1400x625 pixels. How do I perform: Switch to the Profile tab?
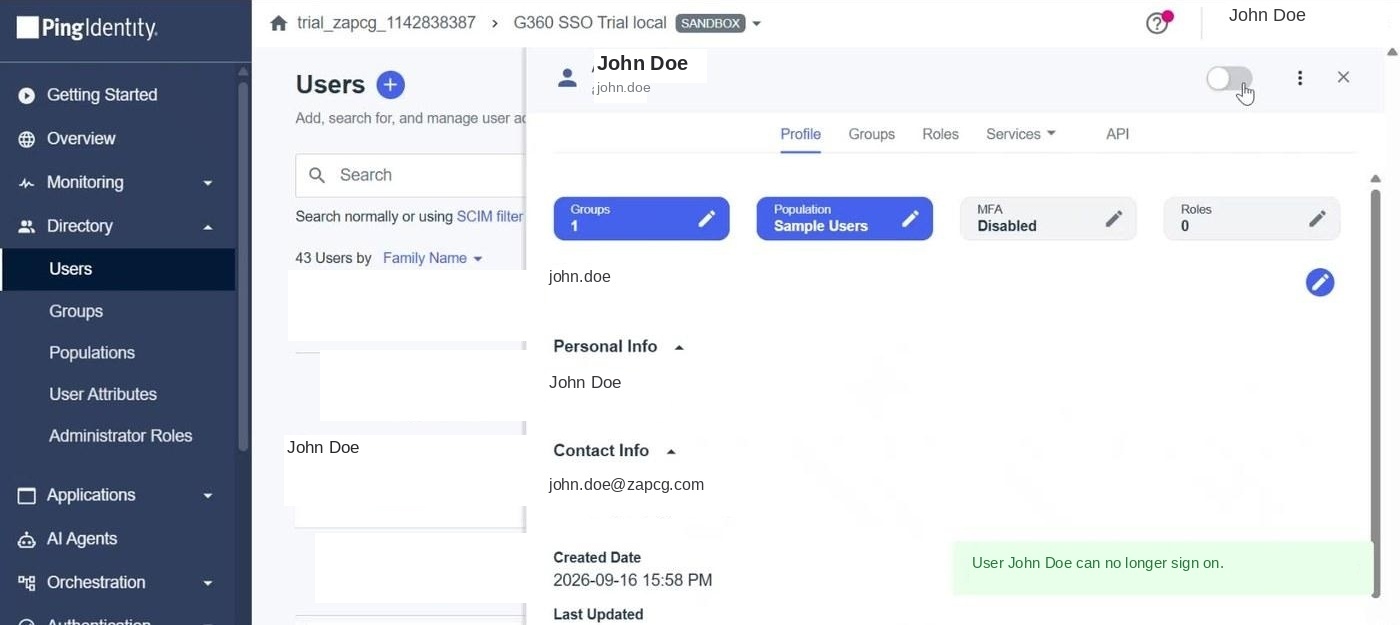click(x=800, y=134)
